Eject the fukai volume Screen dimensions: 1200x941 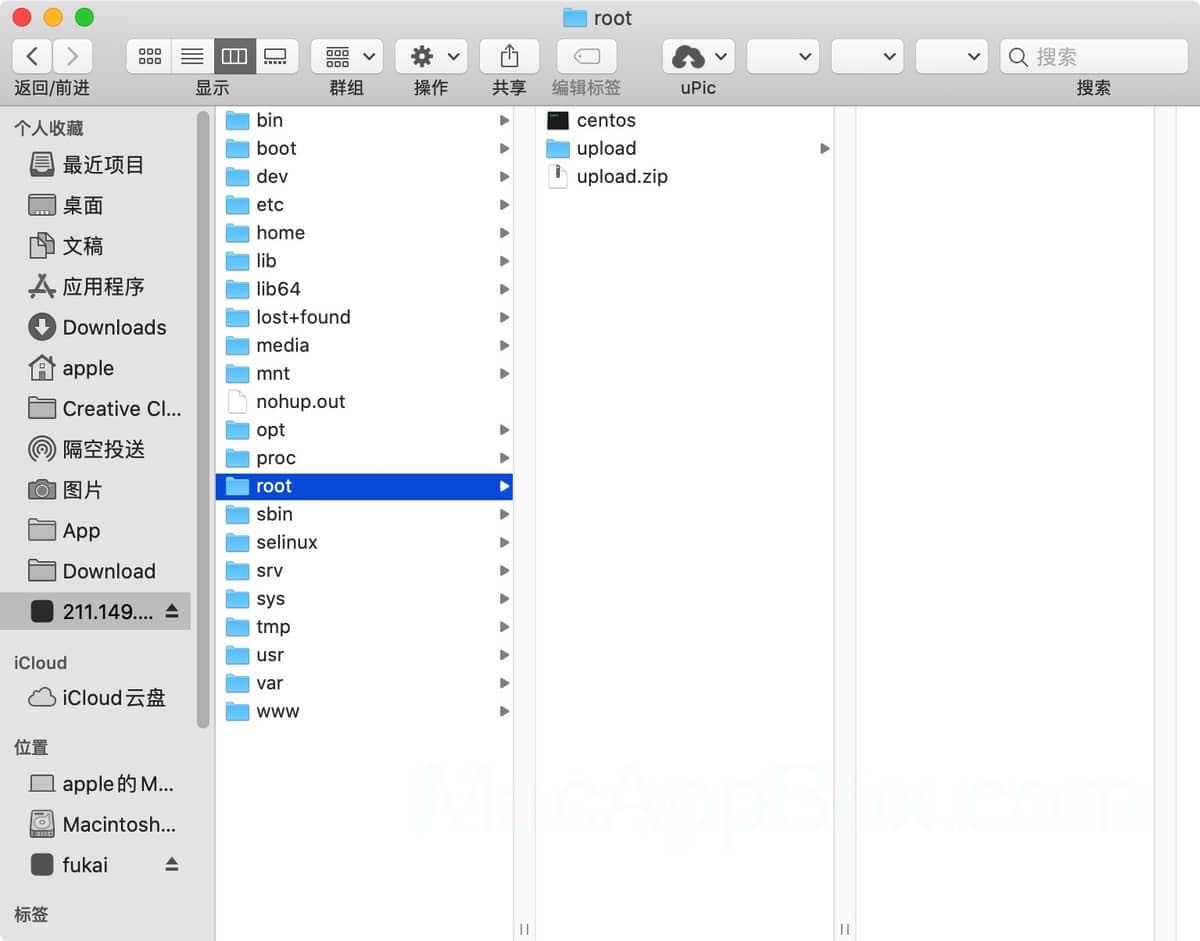[172, 864]
